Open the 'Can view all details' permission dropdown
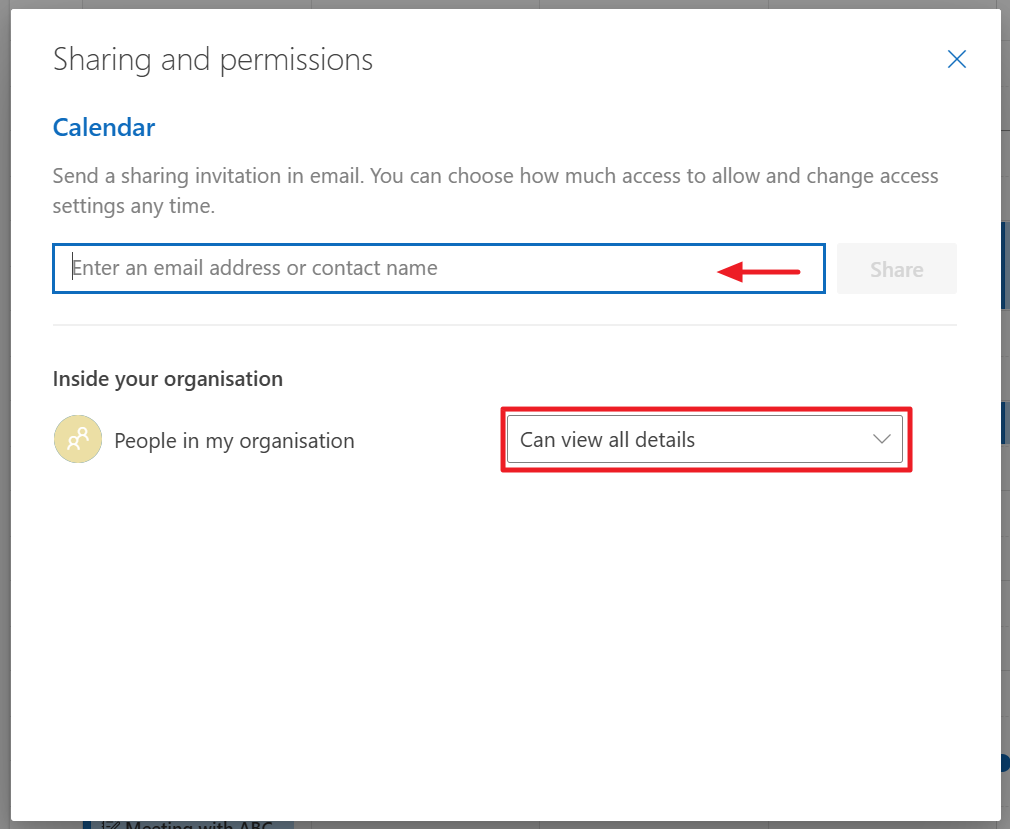The width and height of the screenshot is (1010, 829). click(x=705, y=439)
